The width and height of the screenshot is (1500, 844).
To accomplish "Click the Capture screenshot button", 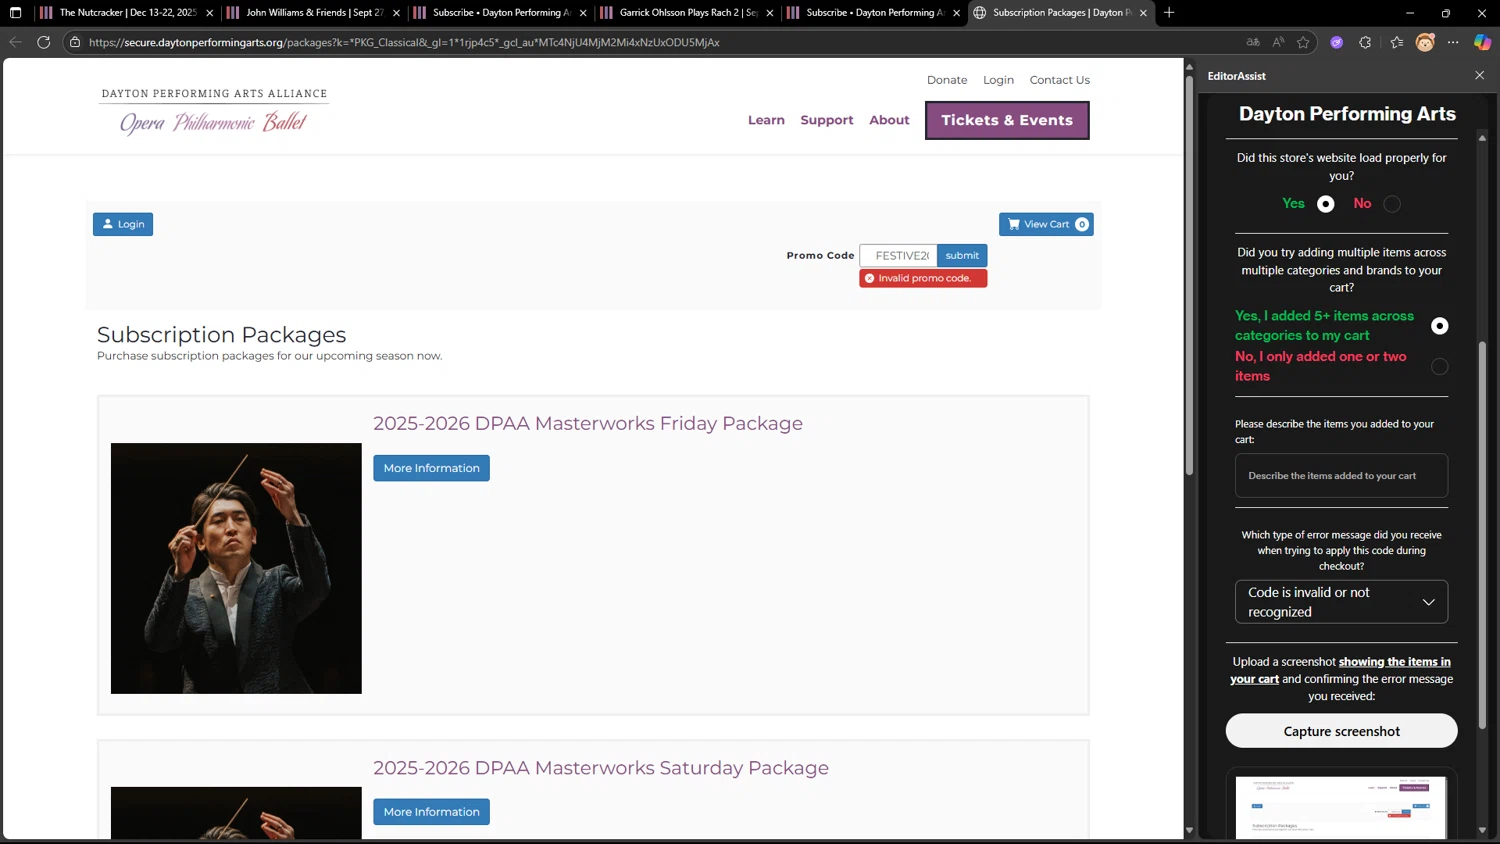I will (1341, 731).
